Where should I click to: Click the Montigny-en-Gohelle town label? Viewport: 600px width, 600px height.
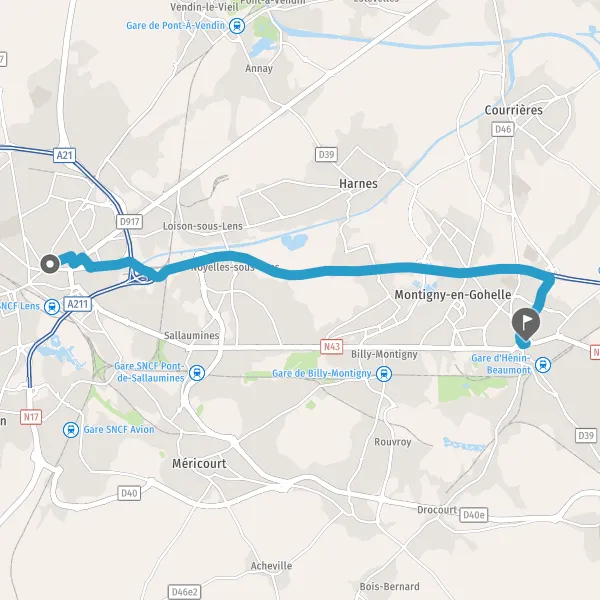453,295
